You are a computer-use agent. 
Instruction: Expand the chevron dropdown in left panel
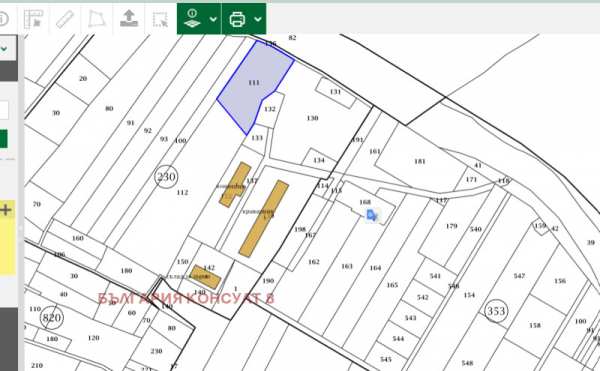(x=4, y=49)
